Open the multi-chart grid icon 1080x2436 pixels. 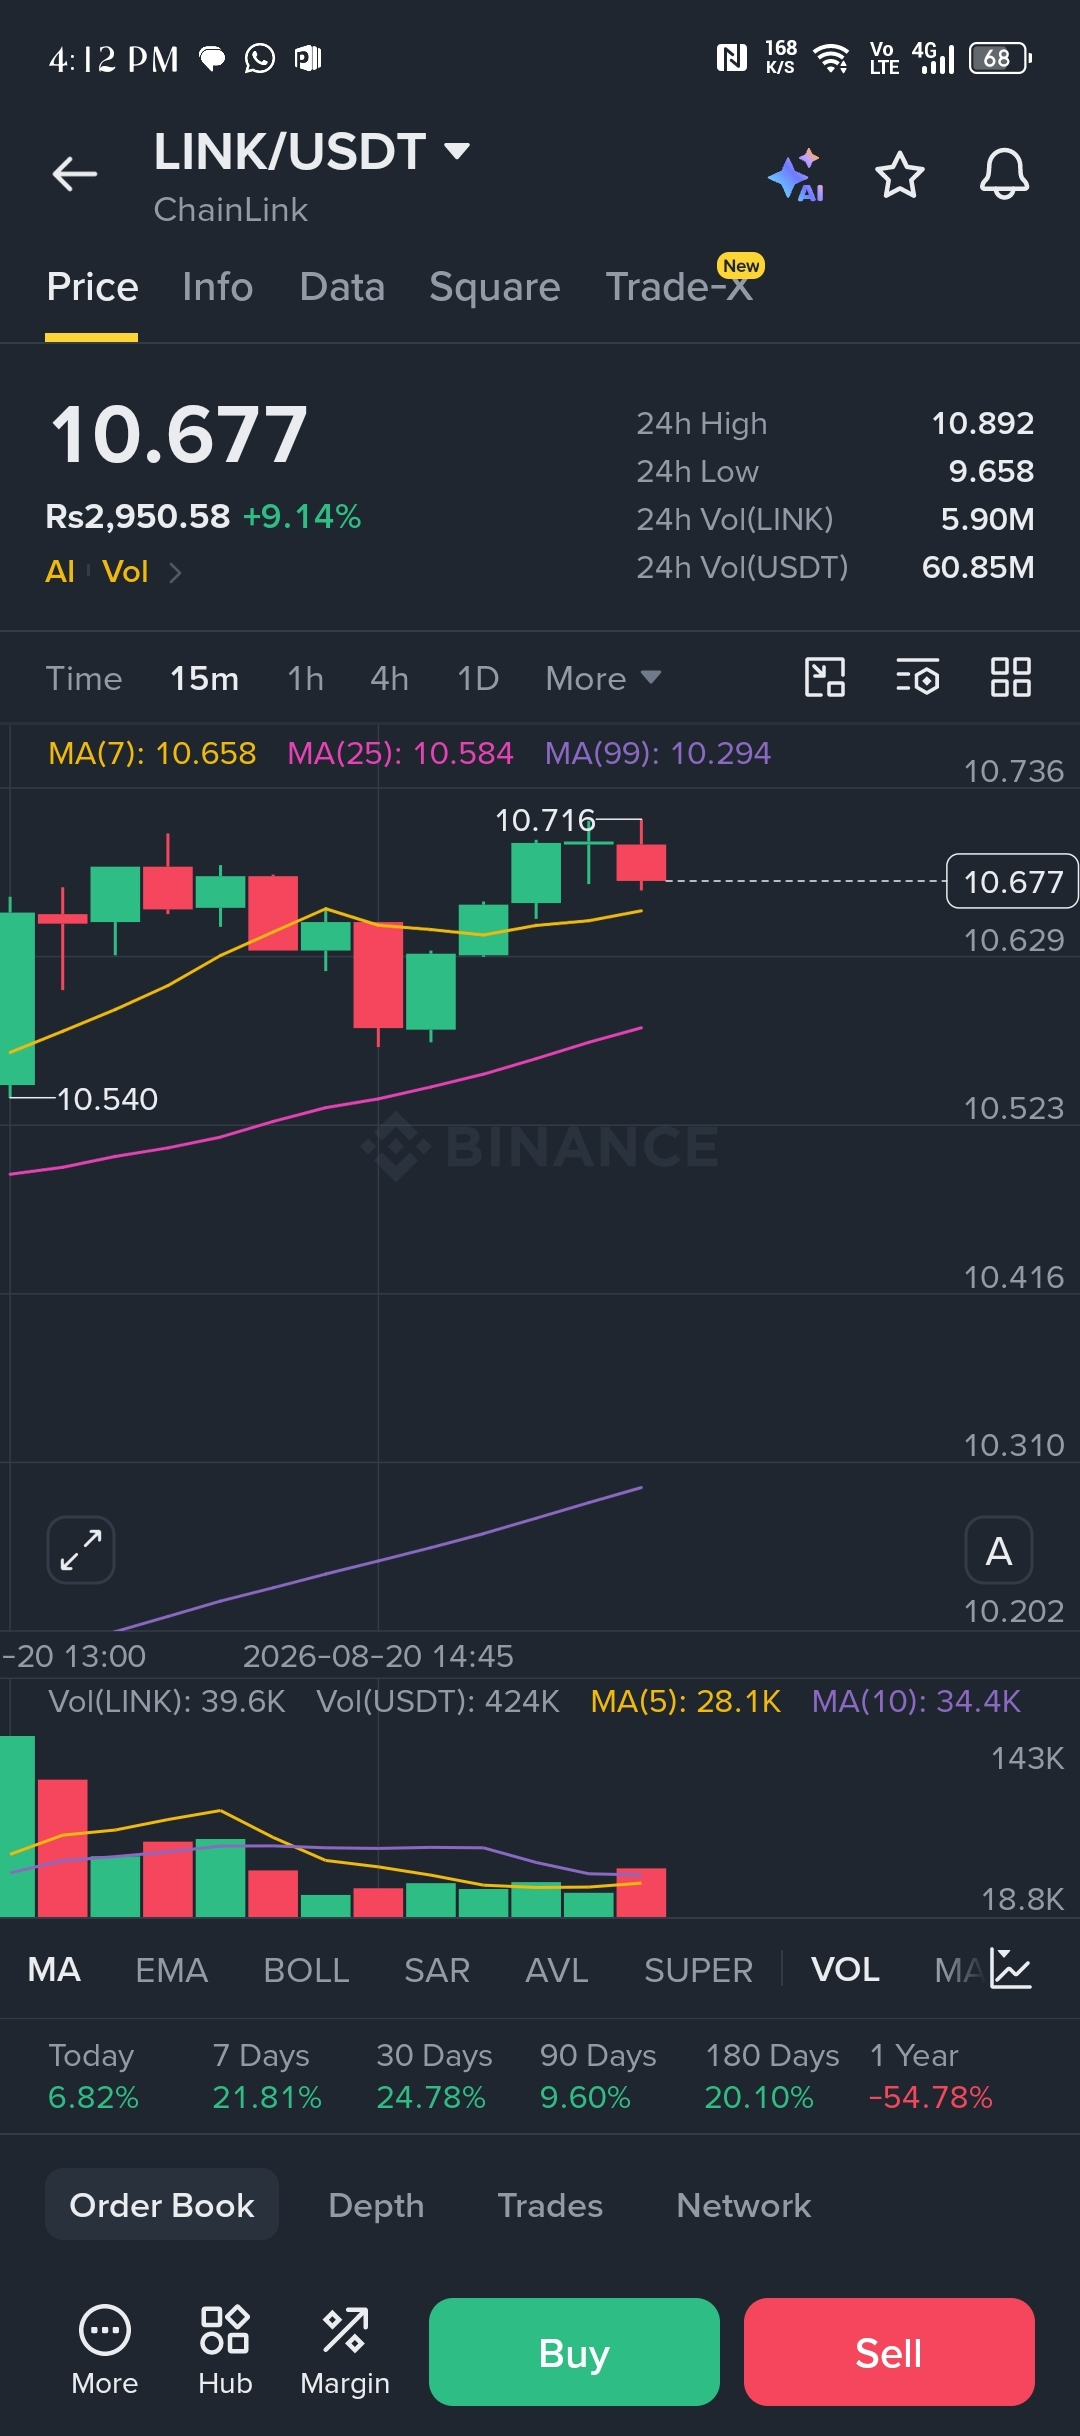click(1010, 677)
